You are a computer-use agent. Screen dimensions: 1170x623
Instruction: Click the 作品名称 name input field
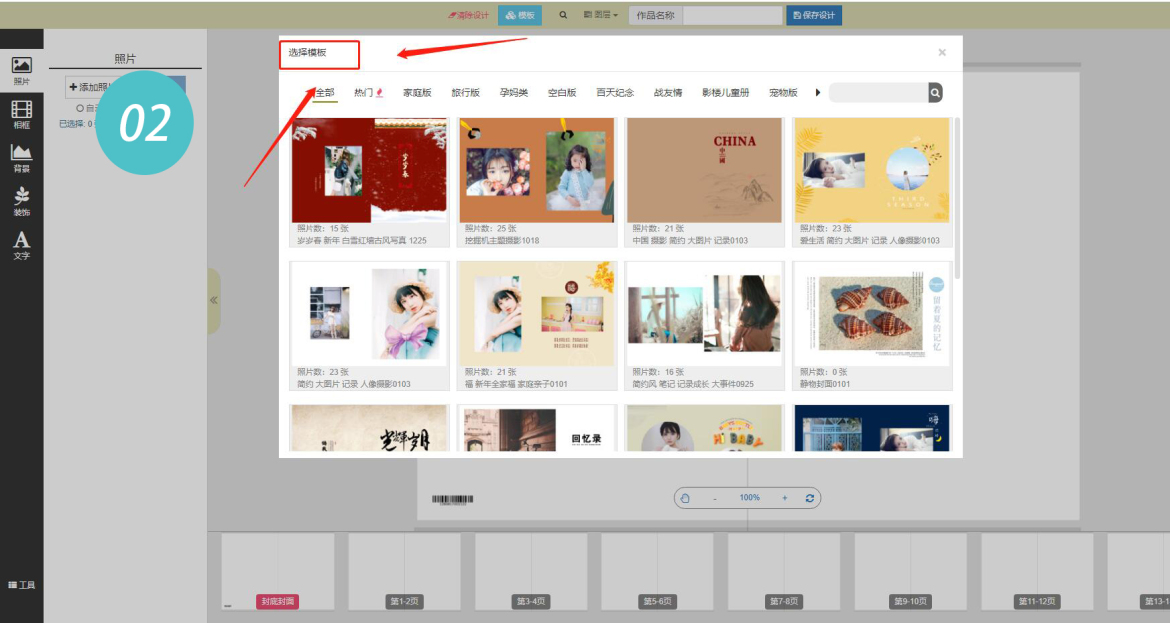pos(732,16)
